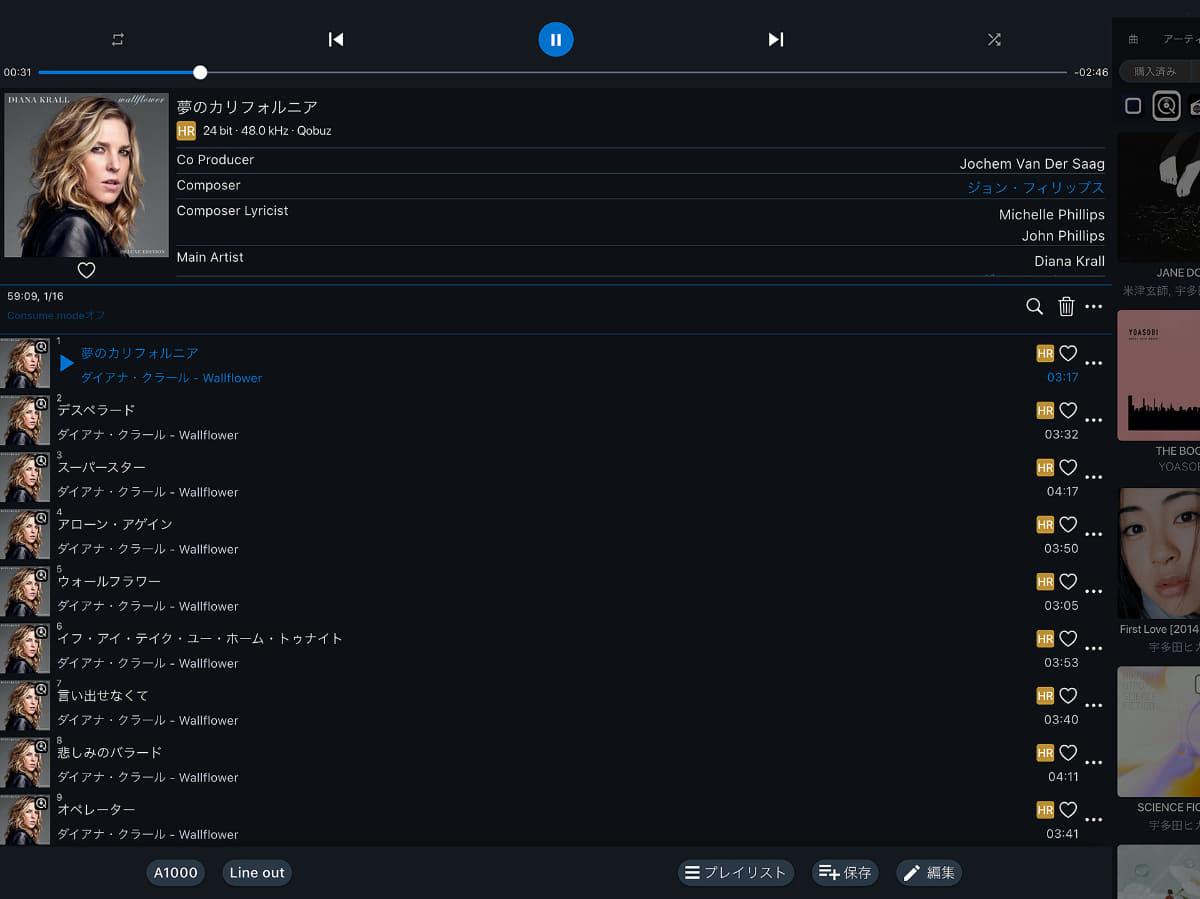1200x899 pixels.
Task: Click the playback progress slider handle
Action: pyautogui.click(x=200, y=72)
